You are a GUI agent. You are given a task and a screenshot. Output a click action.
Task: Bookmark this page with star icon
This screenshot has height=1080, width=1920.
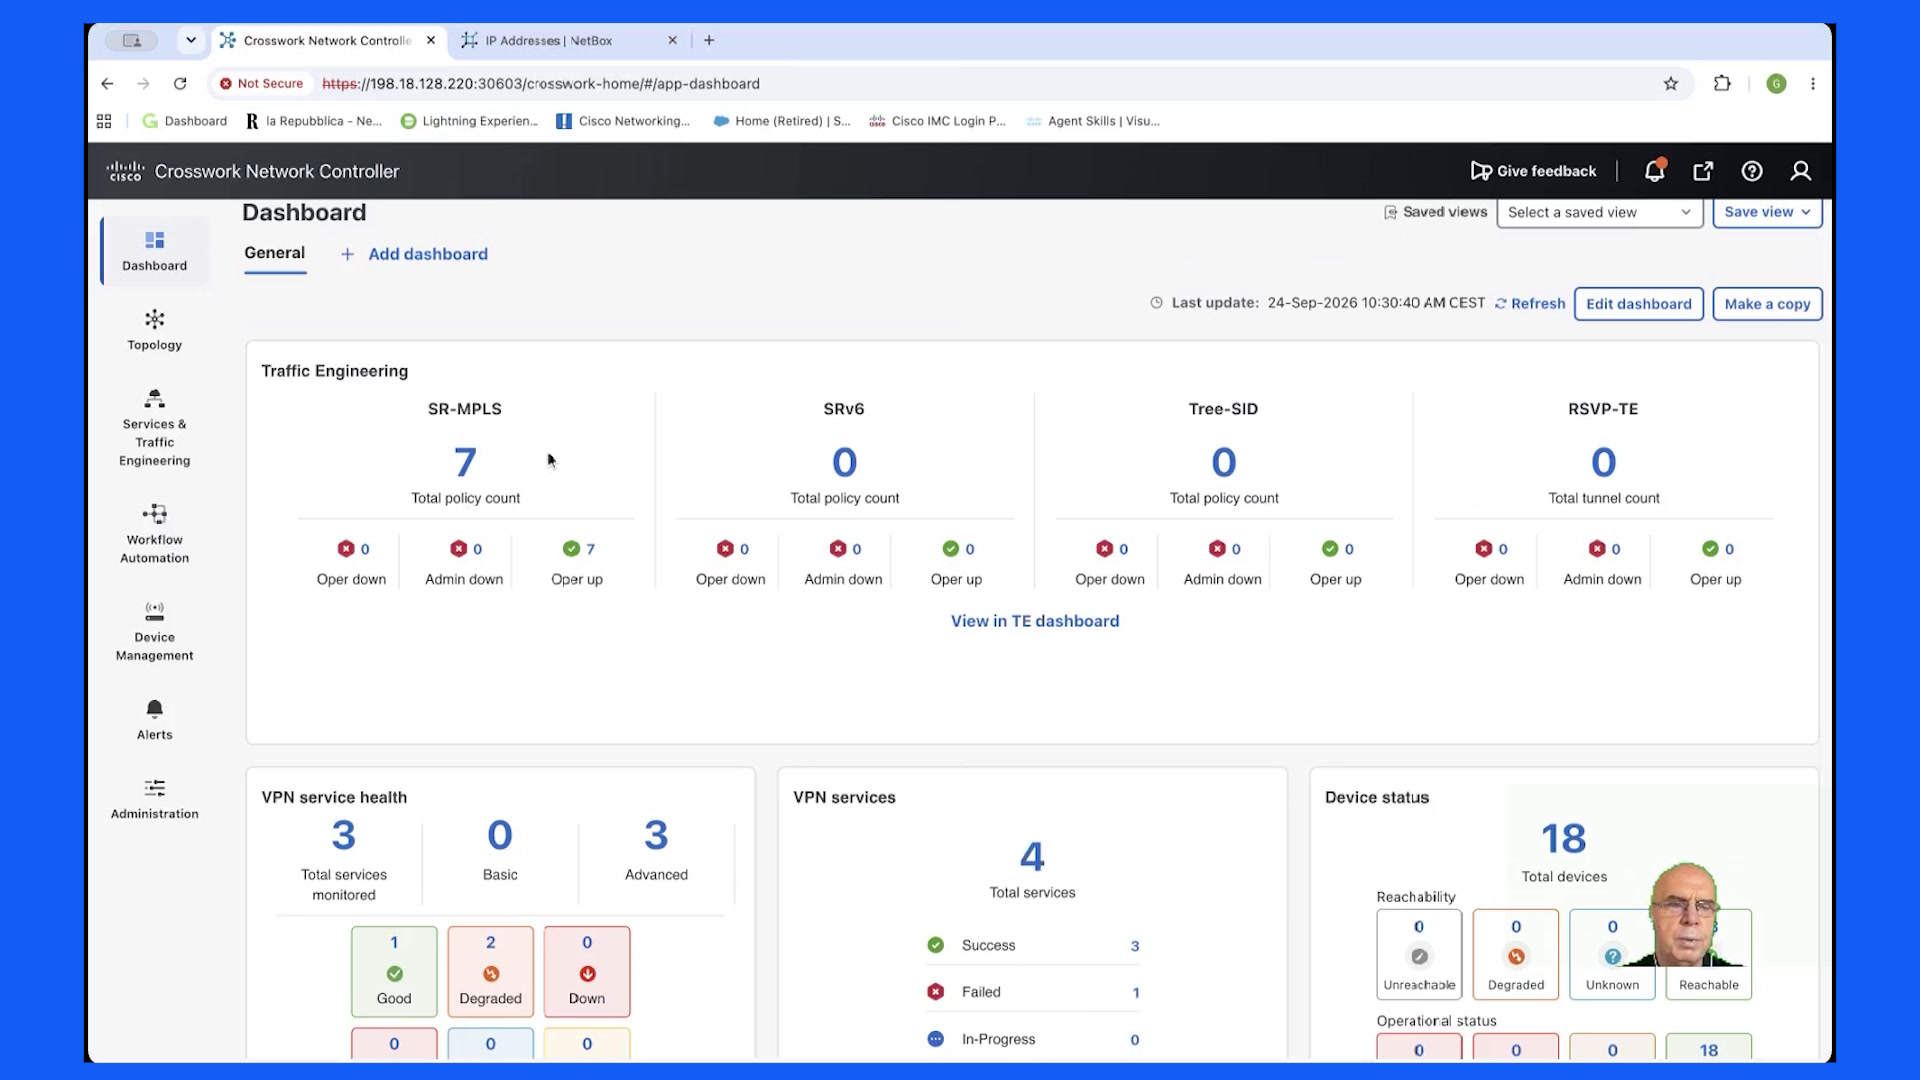tap(1670, 84)
